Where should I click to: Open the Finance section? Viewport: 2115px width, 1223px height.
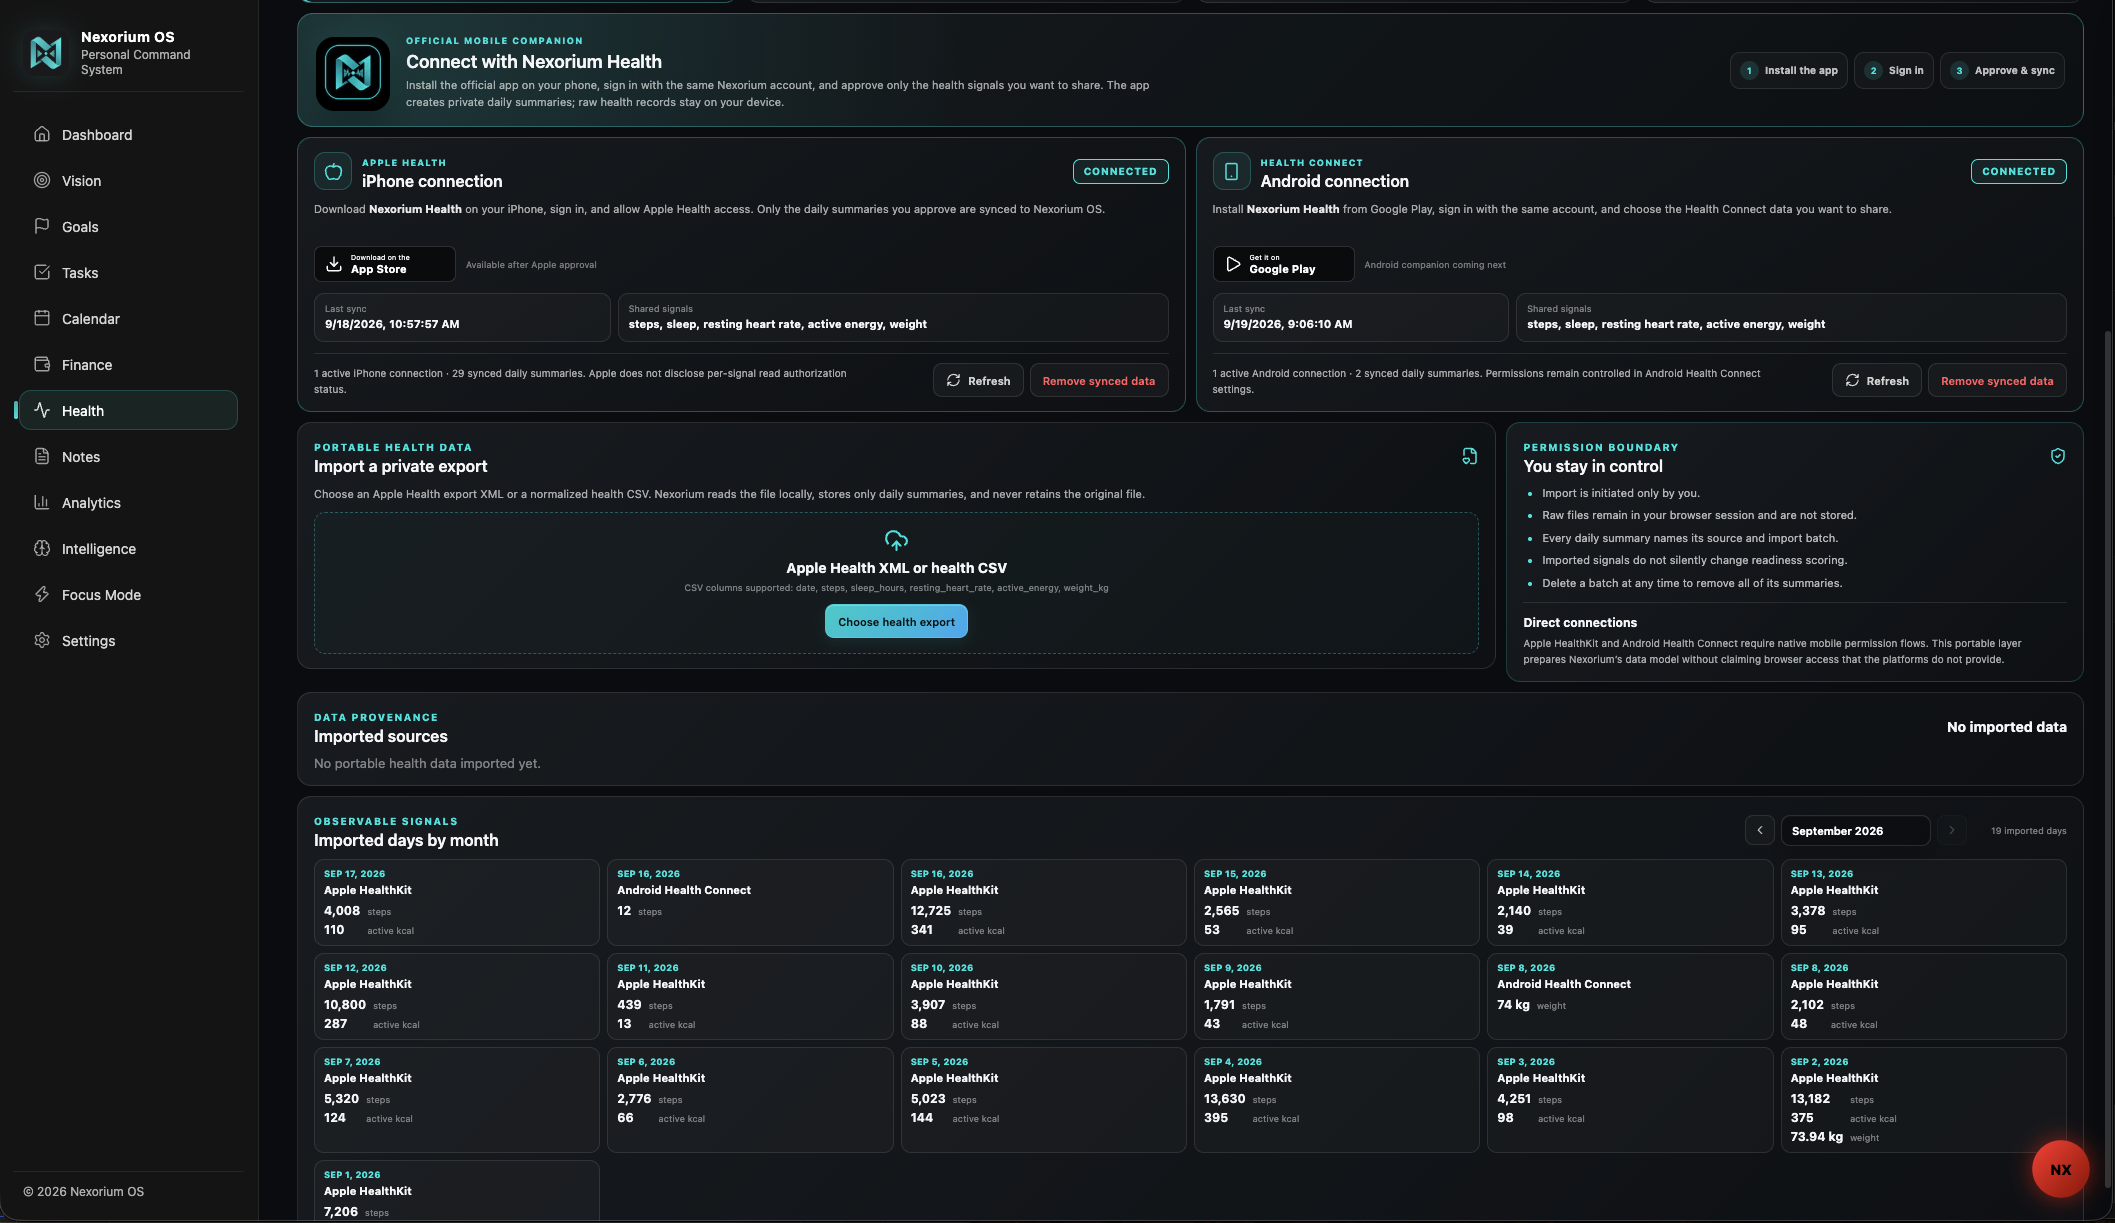click(x=128, y=365)
